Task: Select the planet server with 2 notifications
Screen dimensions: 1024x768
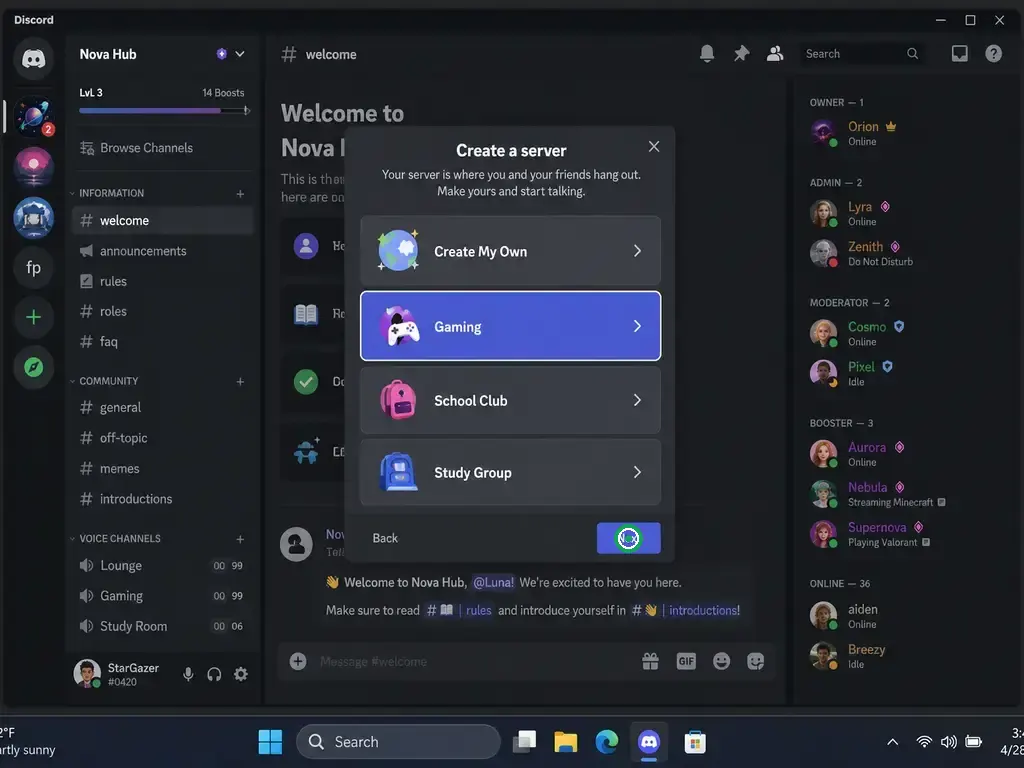Action: click(33, 116)
